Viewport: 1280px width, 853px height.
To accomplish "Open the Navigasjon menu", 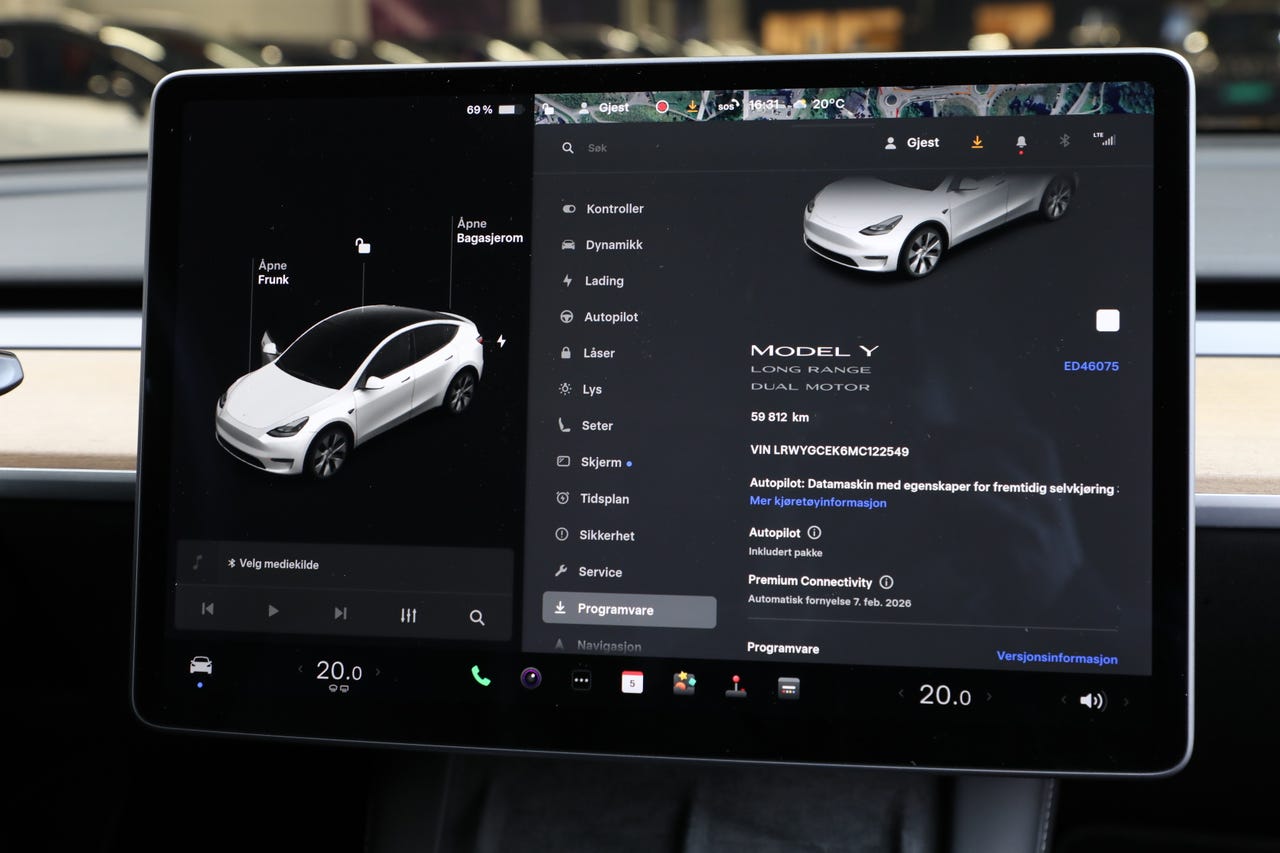I will point(598,646).
